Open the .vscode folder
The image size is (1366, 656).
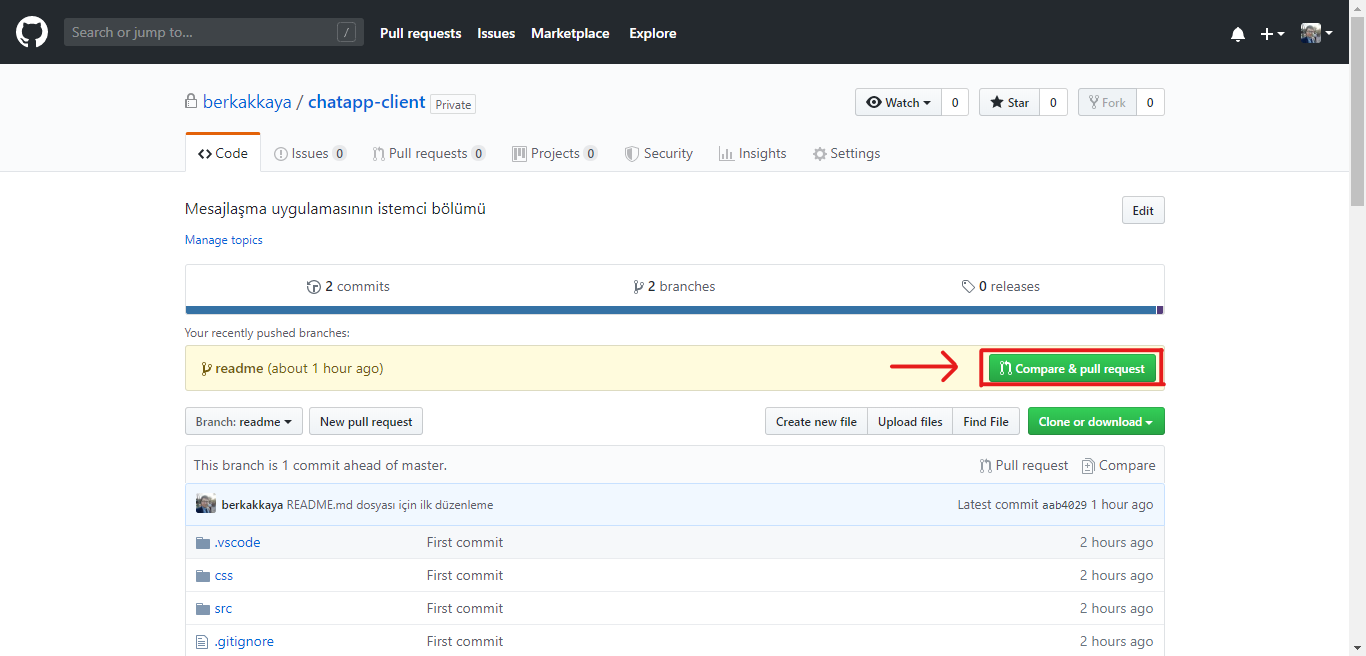pos(237,542)
